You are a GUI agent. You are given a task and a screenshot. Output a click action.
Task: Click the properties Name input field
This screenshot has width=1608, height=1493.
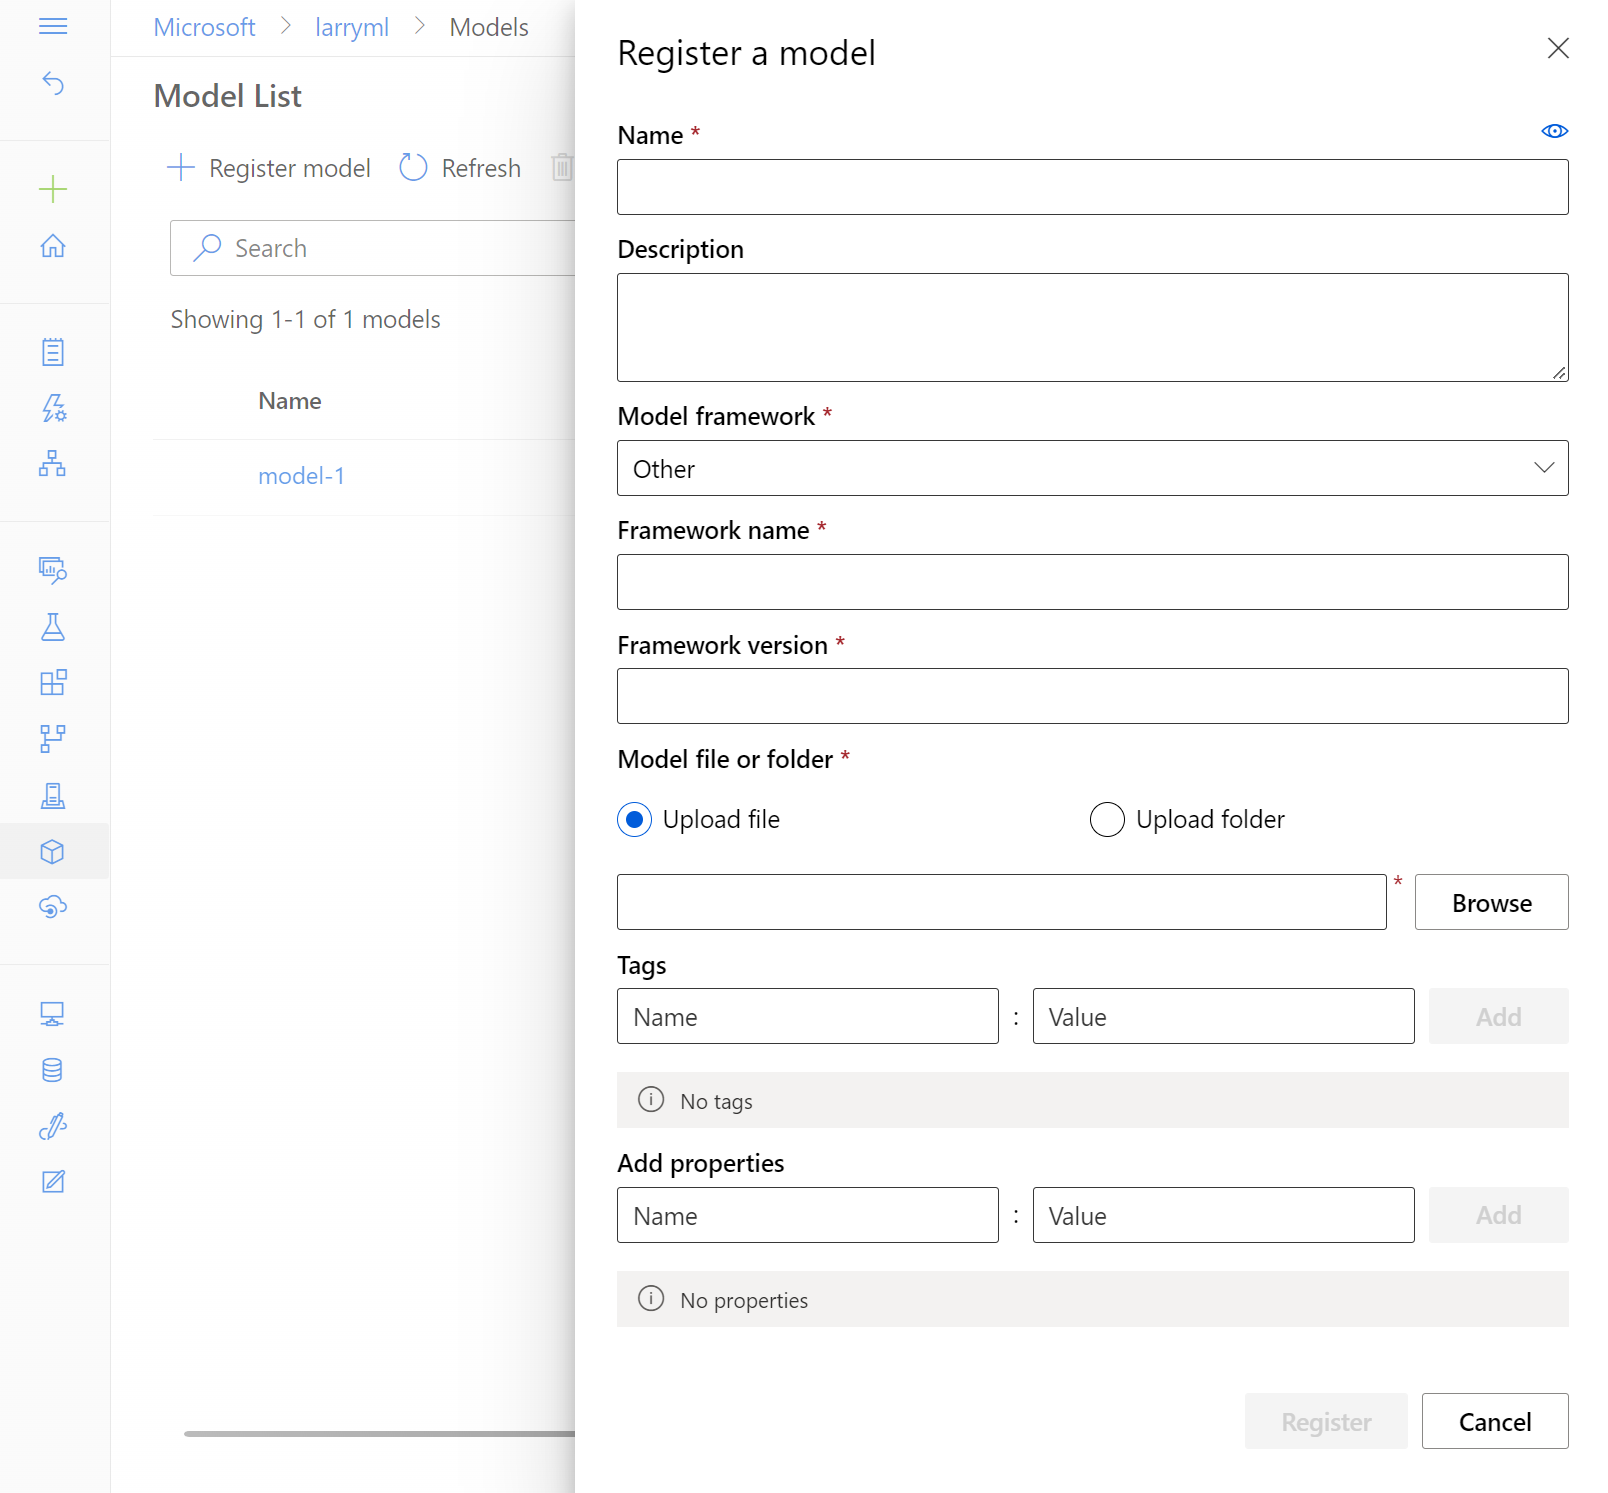click(x=807, y=1215)
